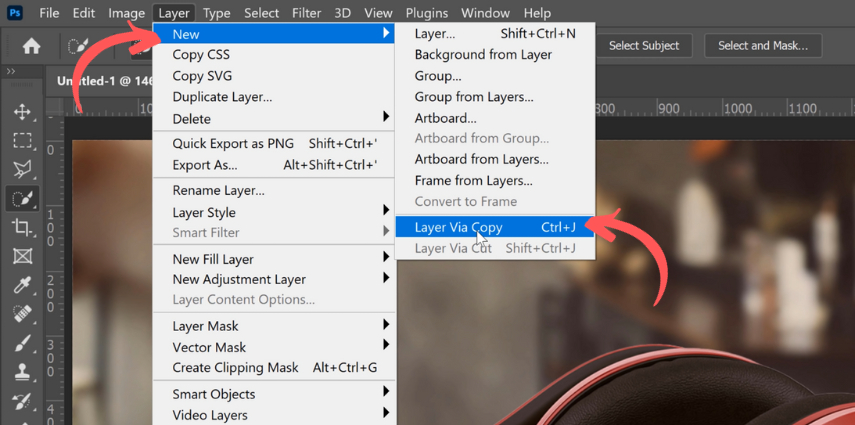Choose Group... in New submenu
This screenshot has width=855, height=425.
click(495, 76)
